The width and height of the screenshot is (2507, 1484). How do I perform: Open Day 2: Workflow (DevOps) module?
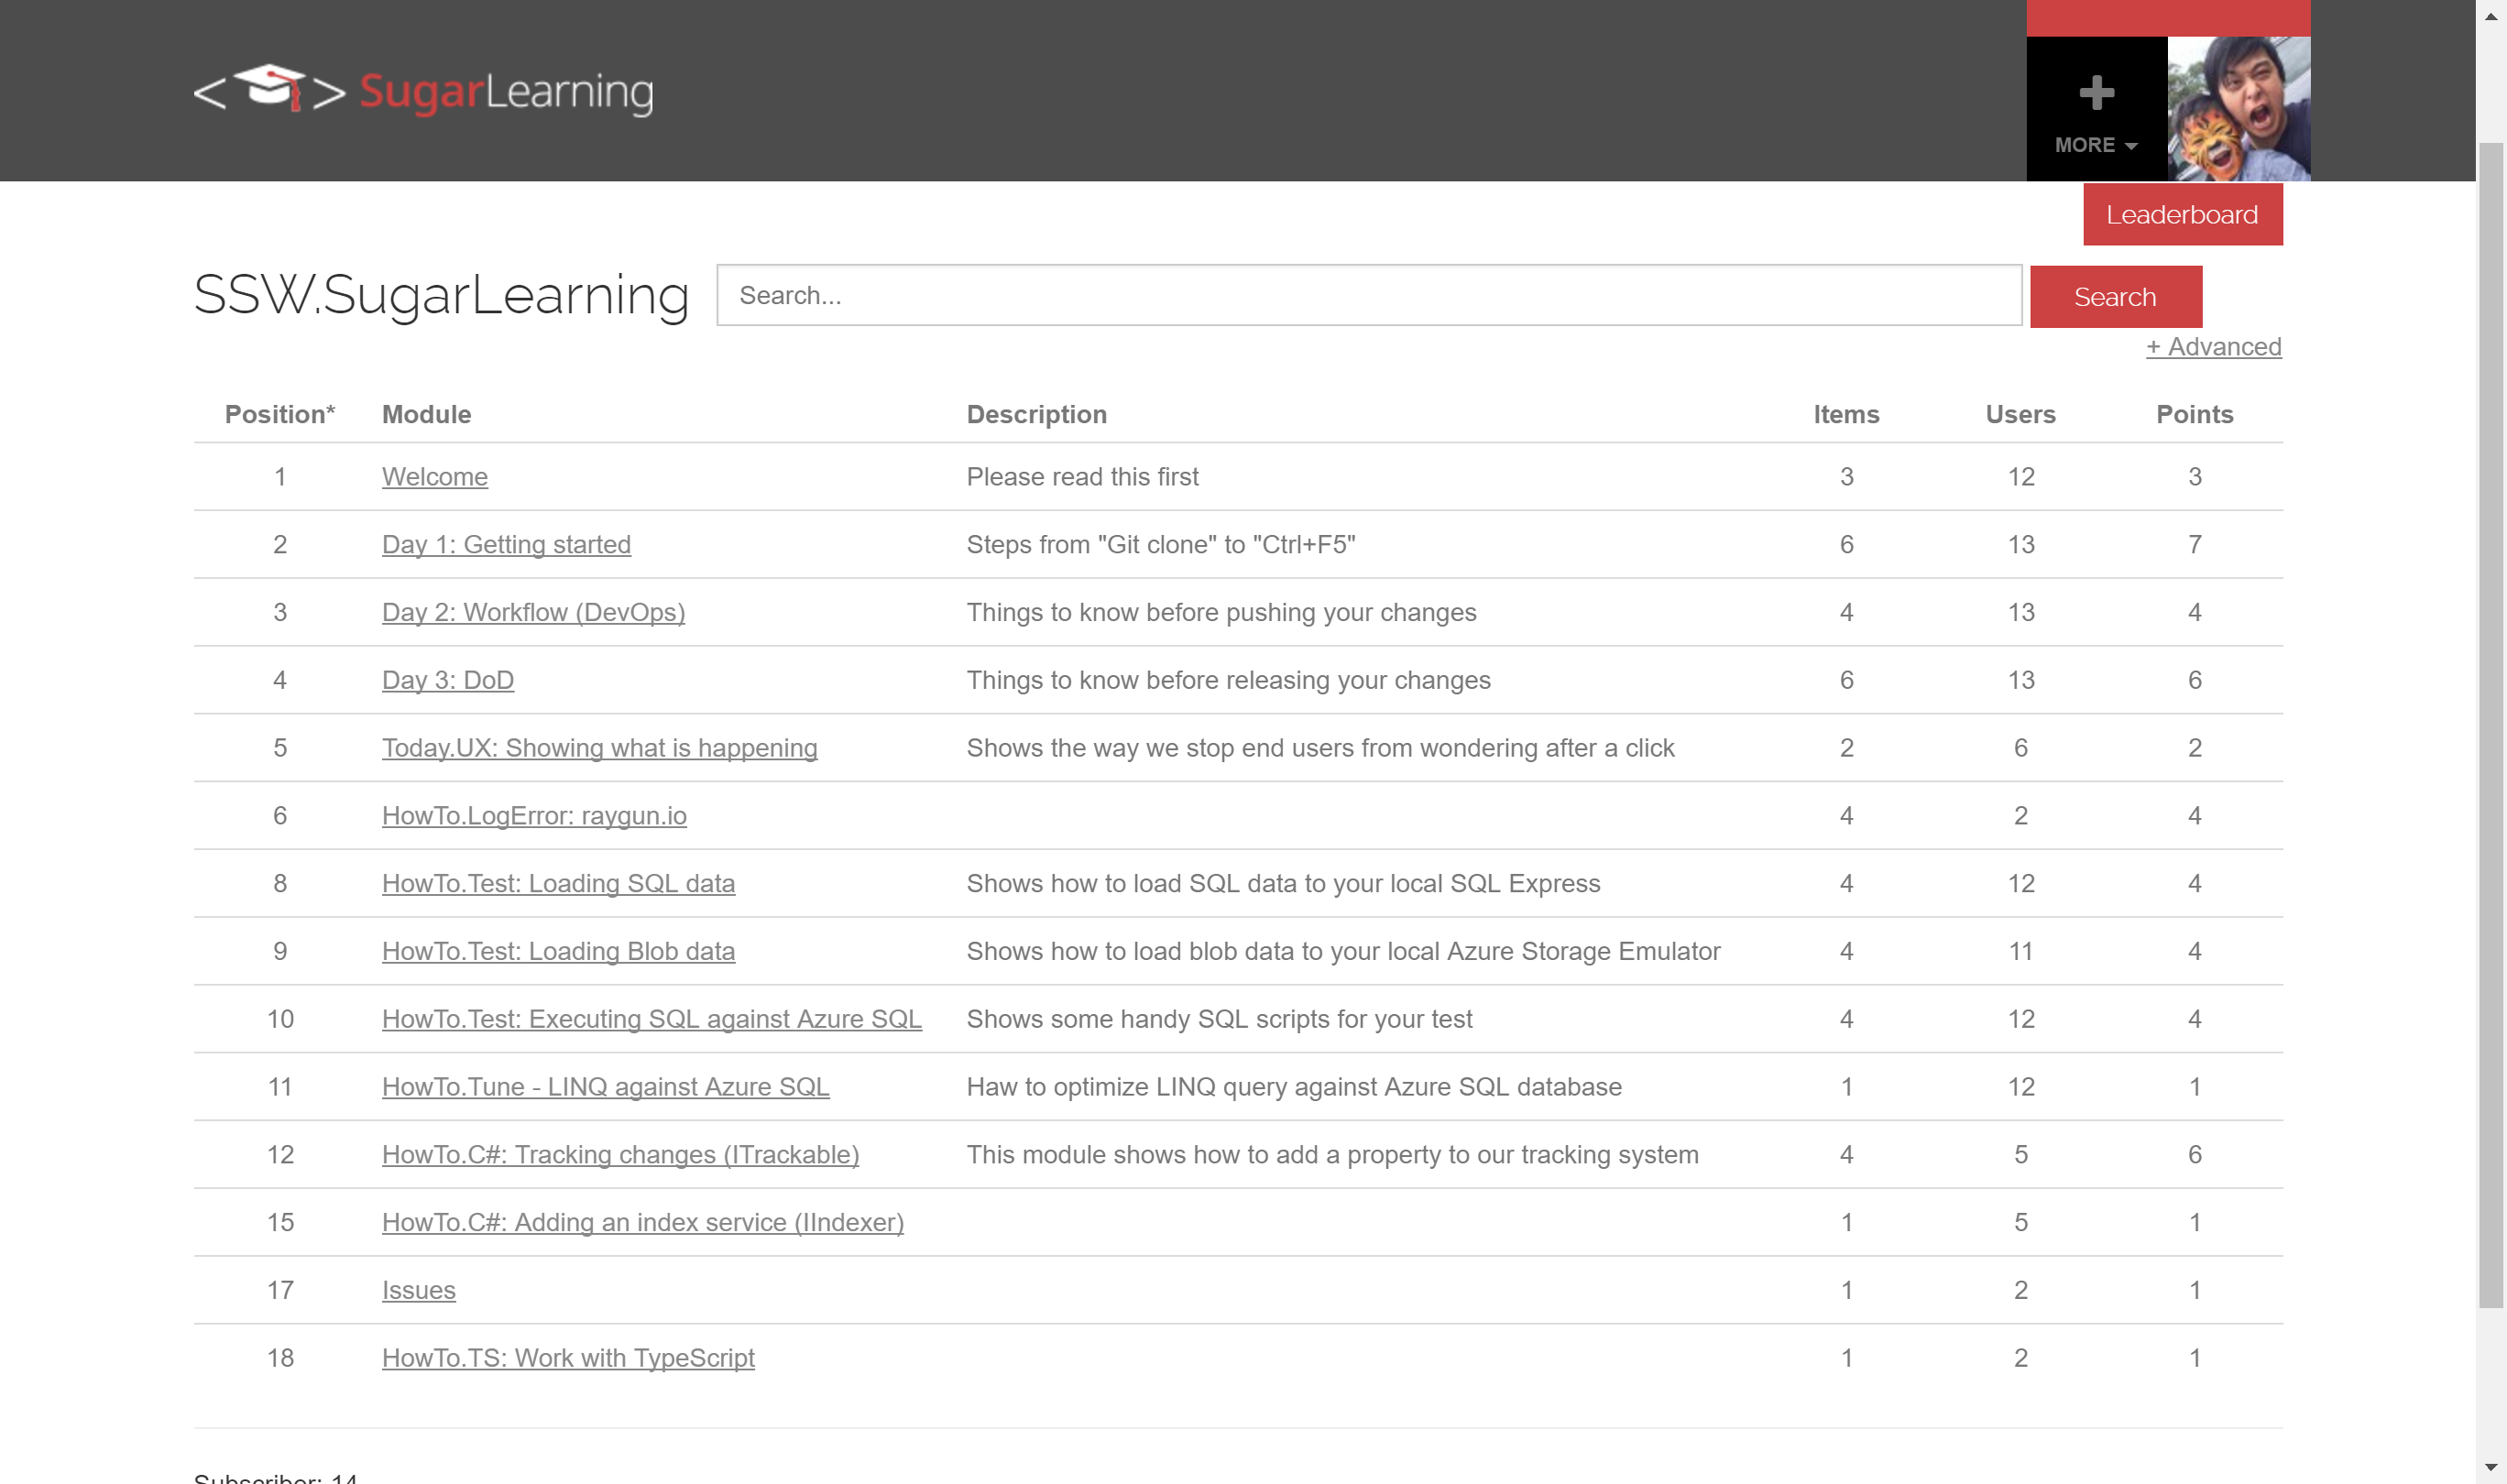click(x=533, y=613)
